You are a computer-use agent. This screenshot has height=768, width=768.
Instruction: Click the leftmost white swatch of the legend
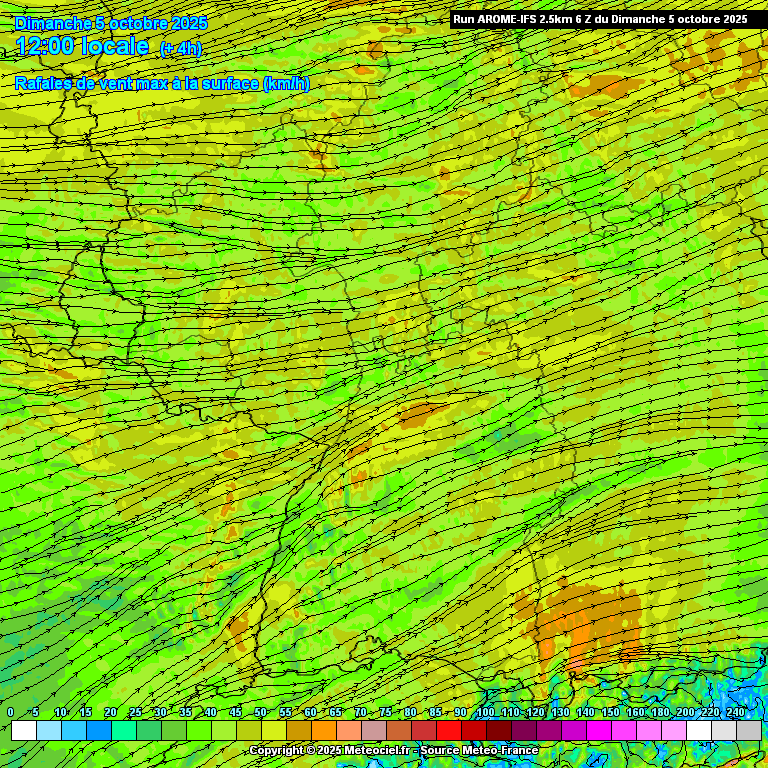click(x=23, y=730)
